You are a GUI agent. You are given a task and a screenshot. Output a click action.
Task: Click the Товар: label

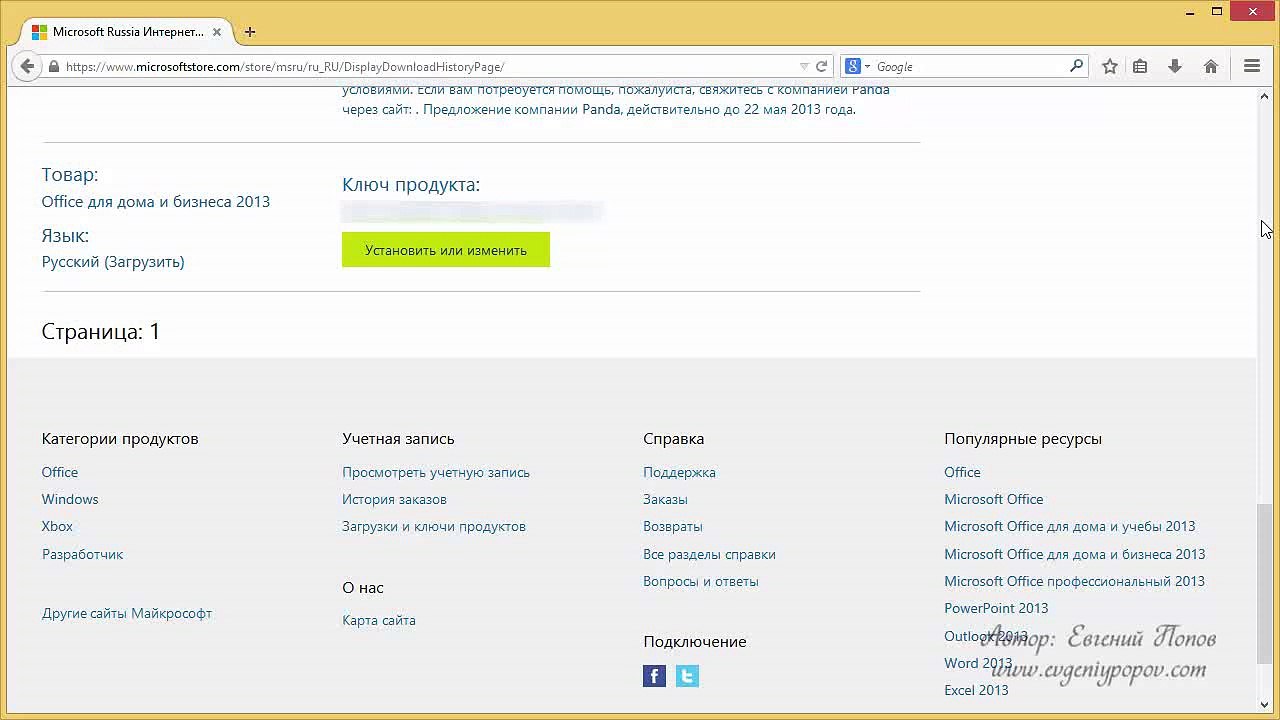click(x=70, y=175)
